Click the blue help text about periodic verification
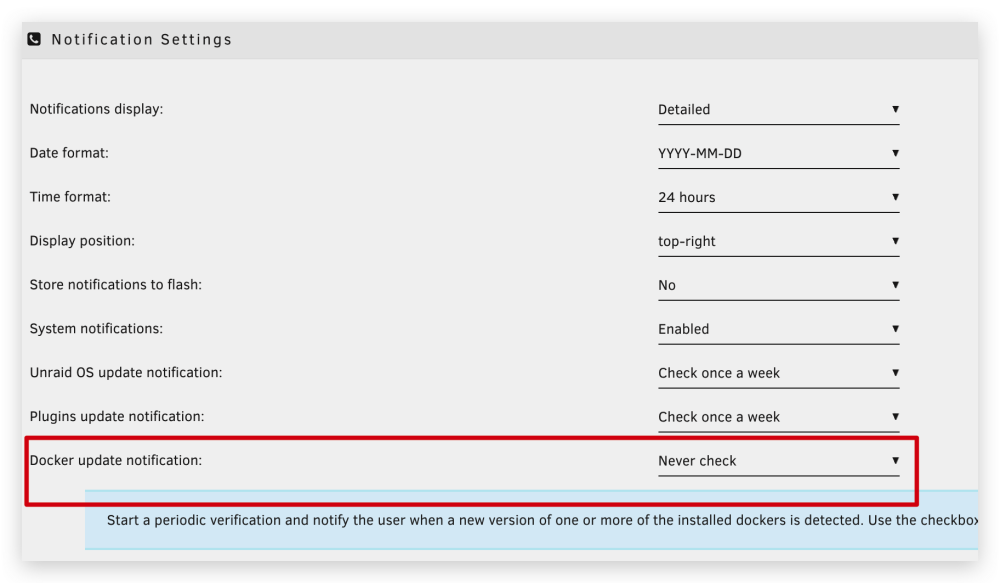This screenshot has height=583, width=1000. (542, 520)
